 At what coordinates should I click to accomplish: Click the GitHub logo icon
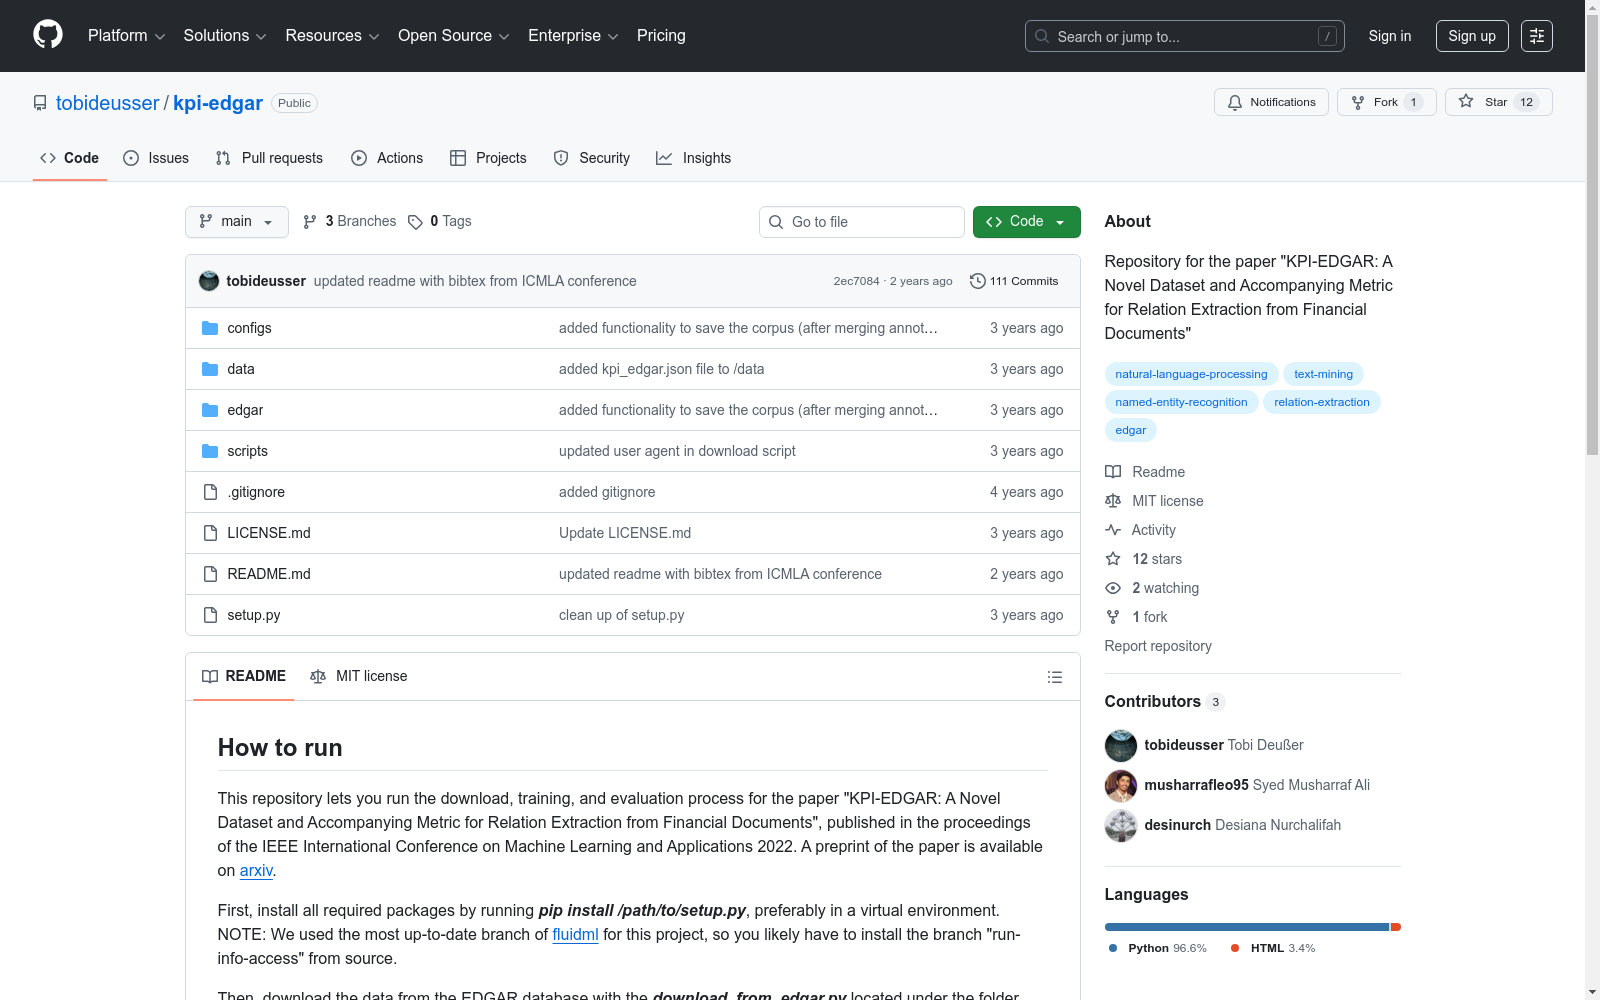click(48, 35)
